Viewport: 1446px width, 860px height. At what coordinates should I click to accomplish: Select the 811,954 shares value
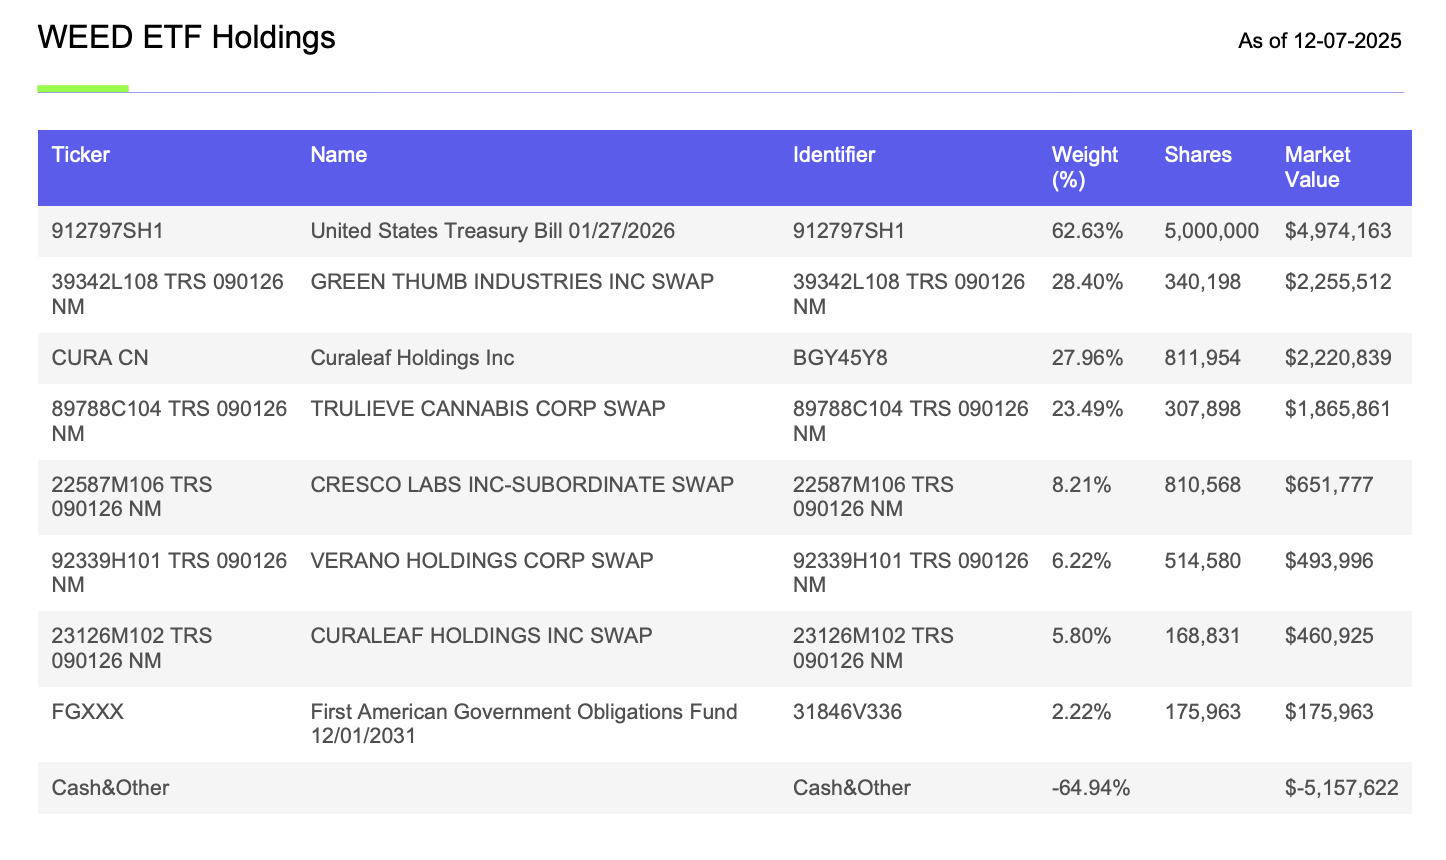pyautogui.click(x=1202, y=358)
